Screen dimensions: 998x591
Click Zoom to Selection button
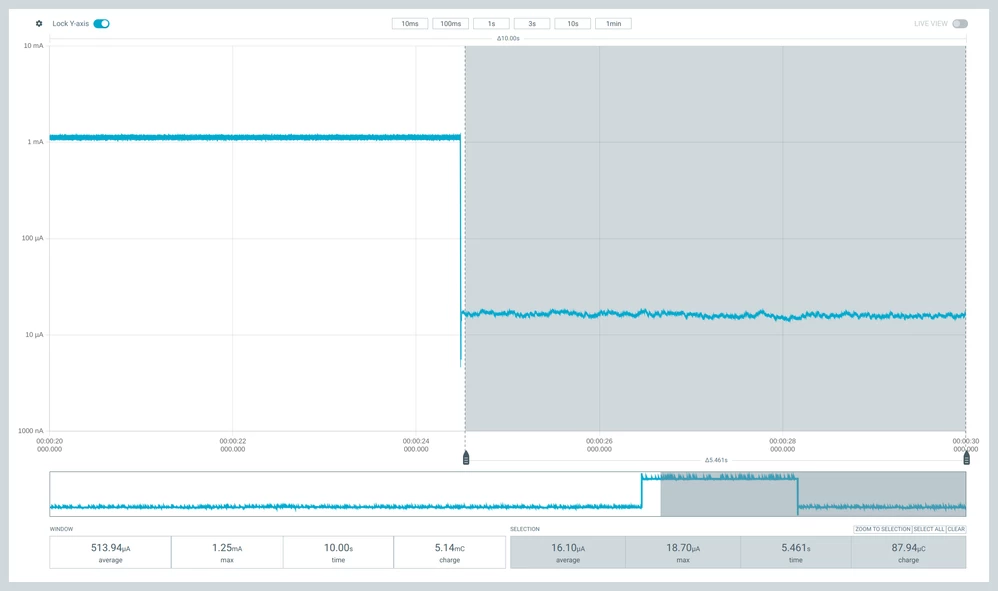[x=883, y=529]
